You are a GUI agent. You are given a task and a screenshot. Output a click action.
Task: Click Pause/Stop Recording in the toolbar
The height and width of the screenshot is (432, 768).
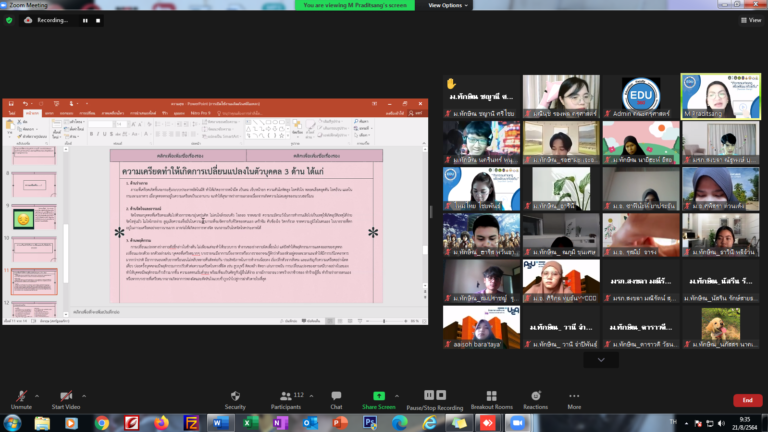(434, 396)
